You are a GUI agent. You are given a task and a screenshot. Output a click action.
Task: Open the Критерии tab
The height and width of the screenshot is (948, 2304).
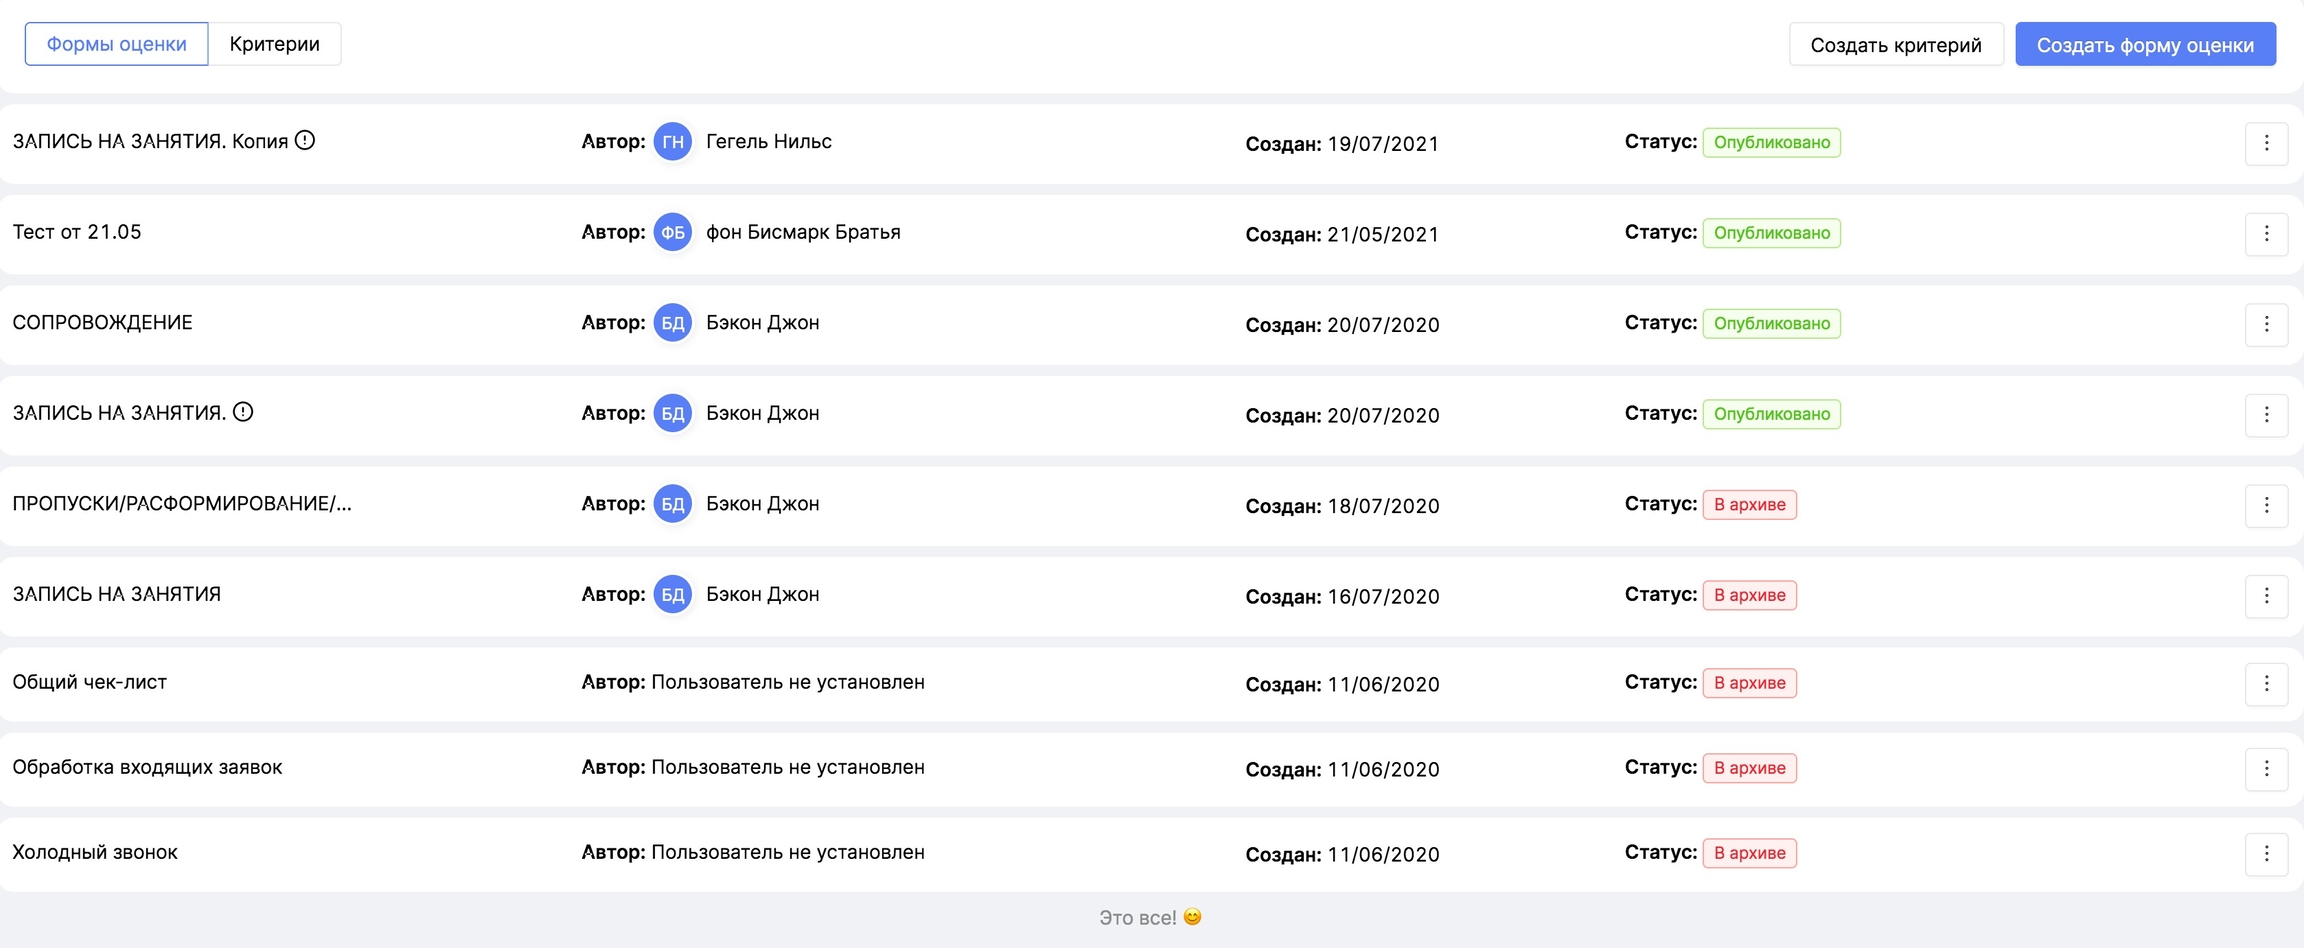[274, 44]
